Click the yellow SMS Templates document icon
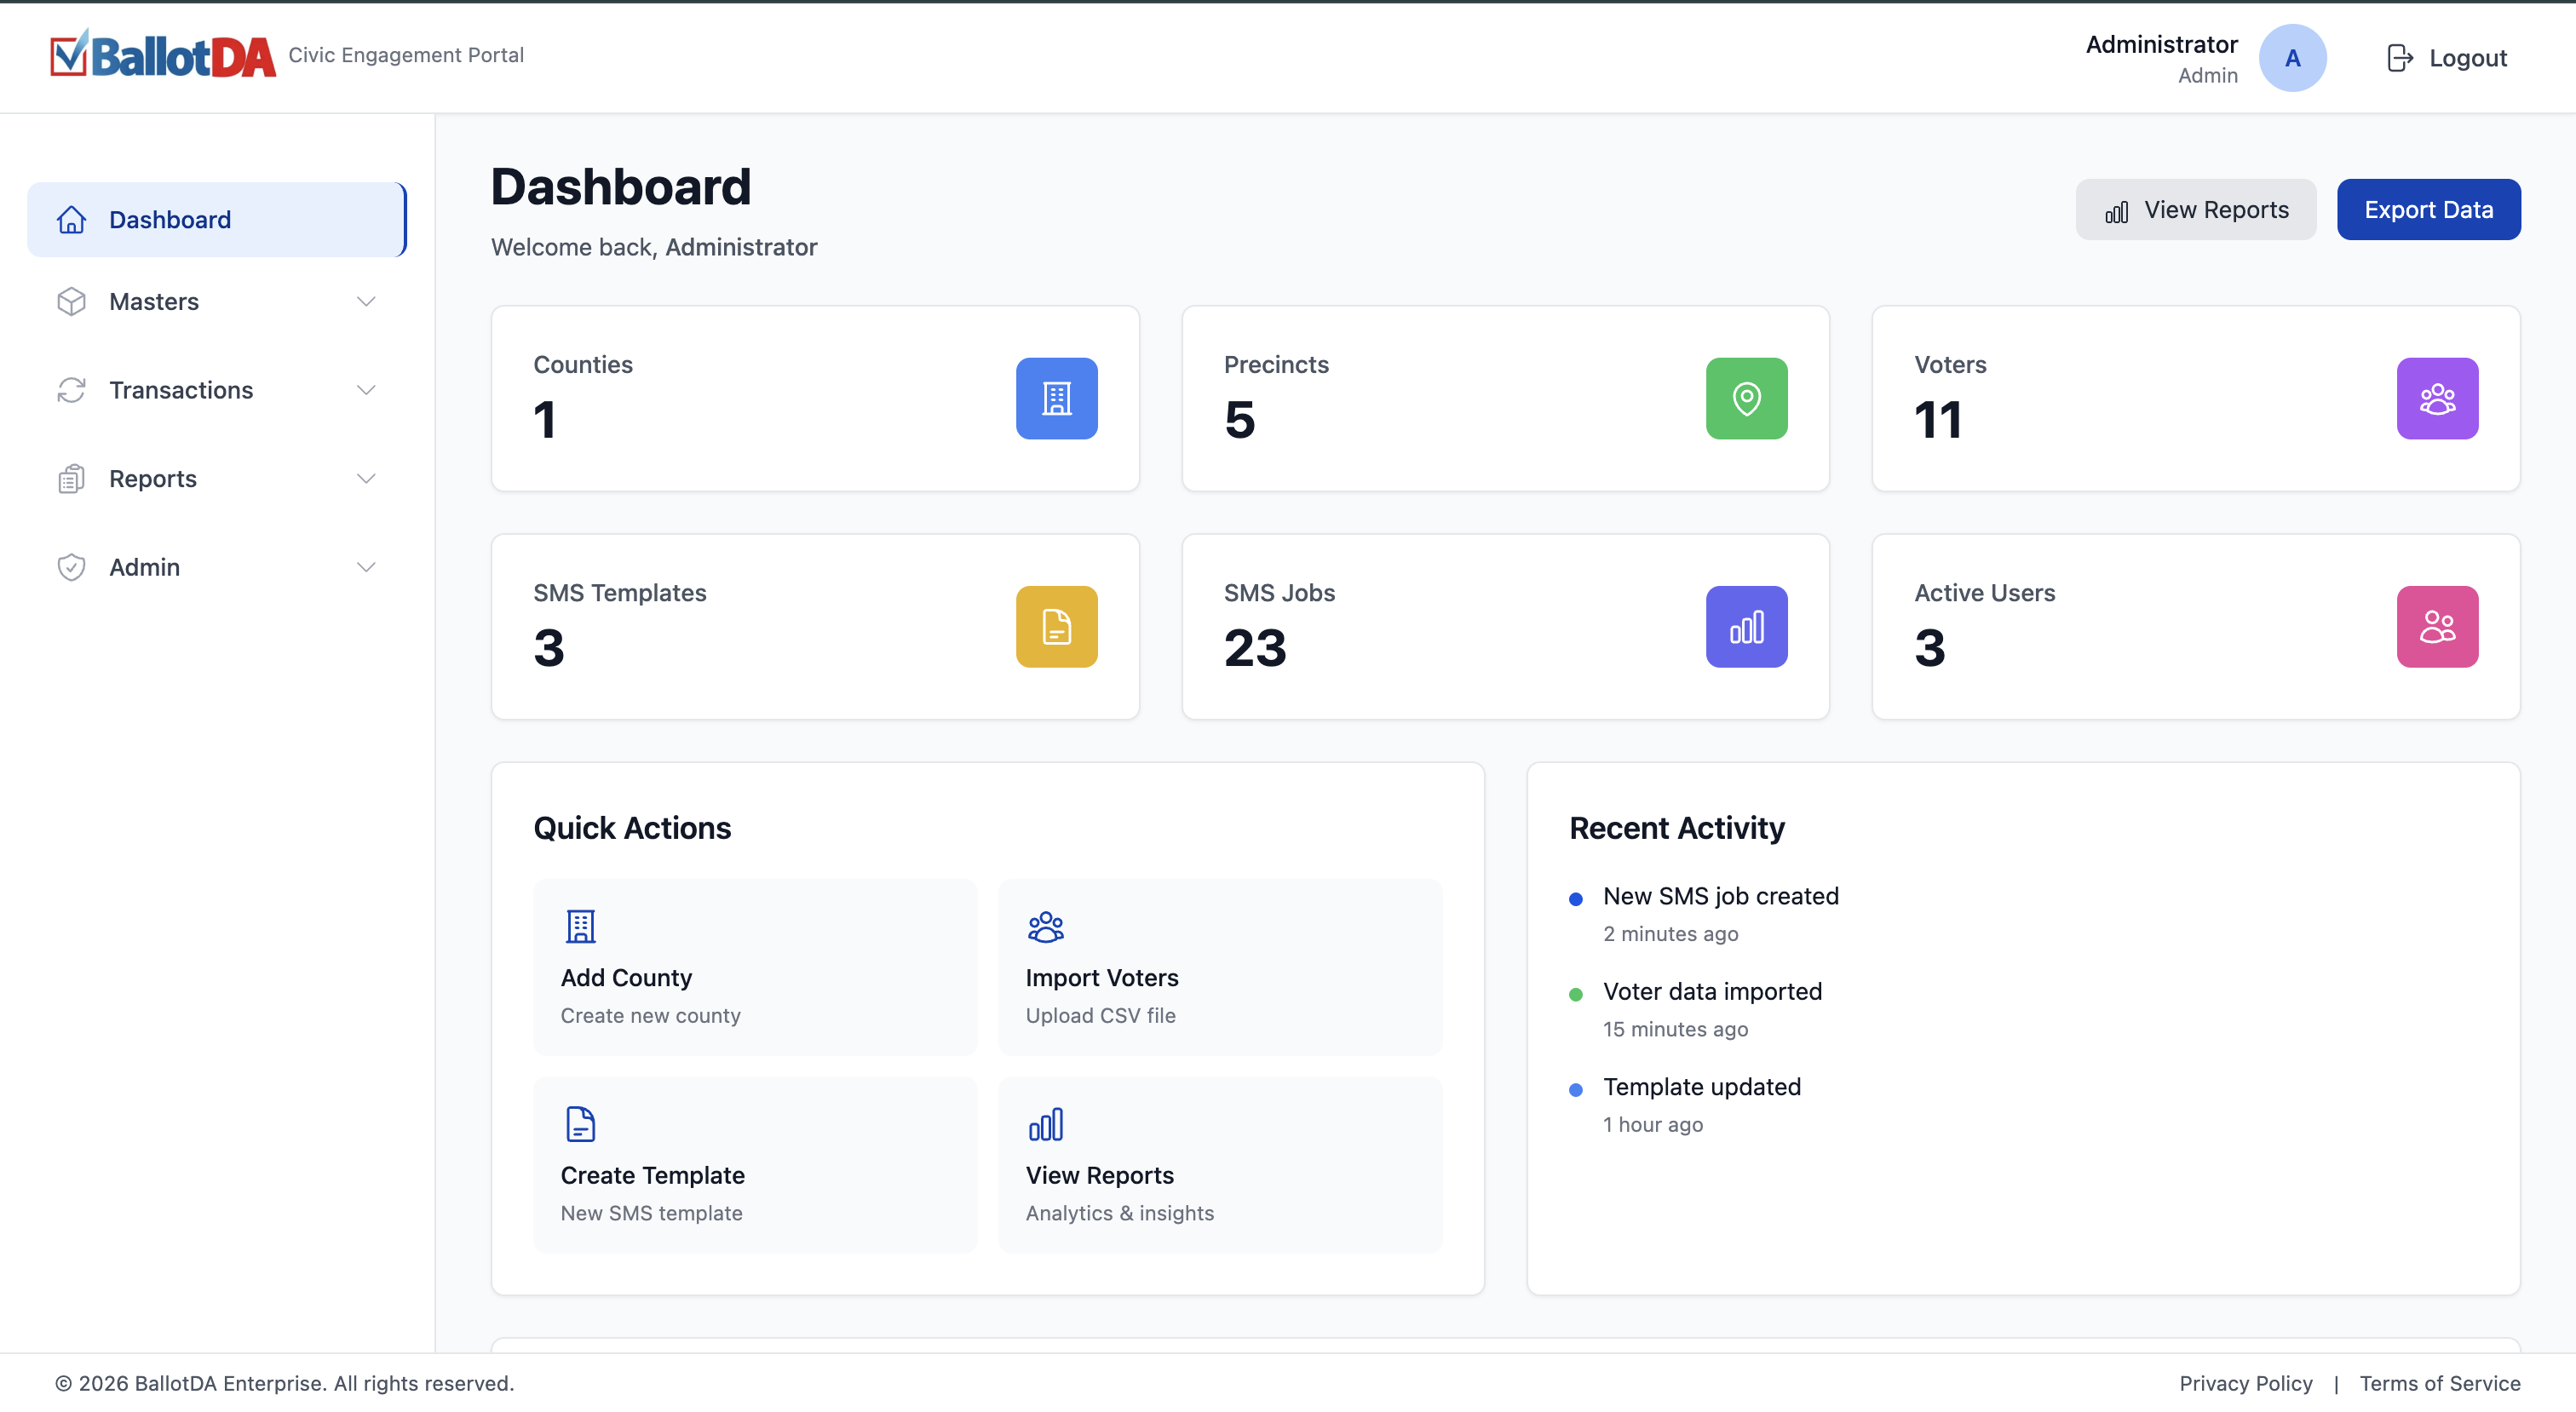2576x1412 pixels. pos(1056,627)
